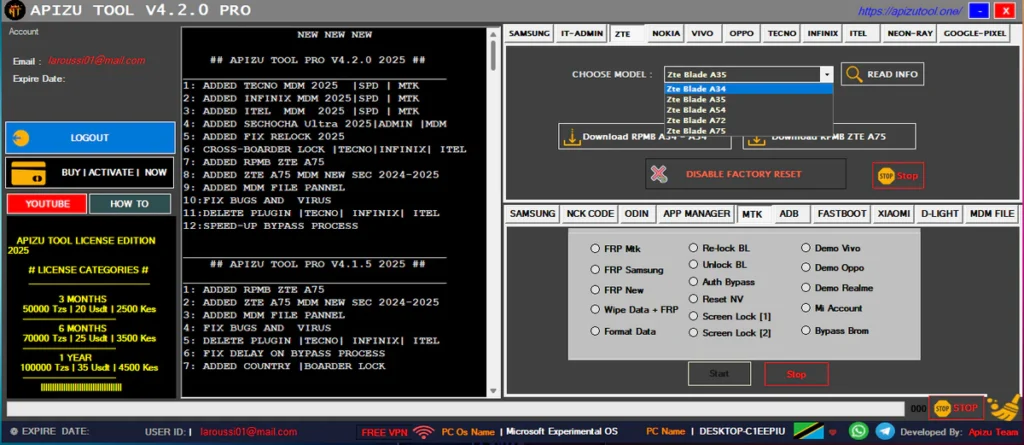Open the Telegram icon in status bar
The height and width of the screenshot is (445, 1024).
coord(885,431)
